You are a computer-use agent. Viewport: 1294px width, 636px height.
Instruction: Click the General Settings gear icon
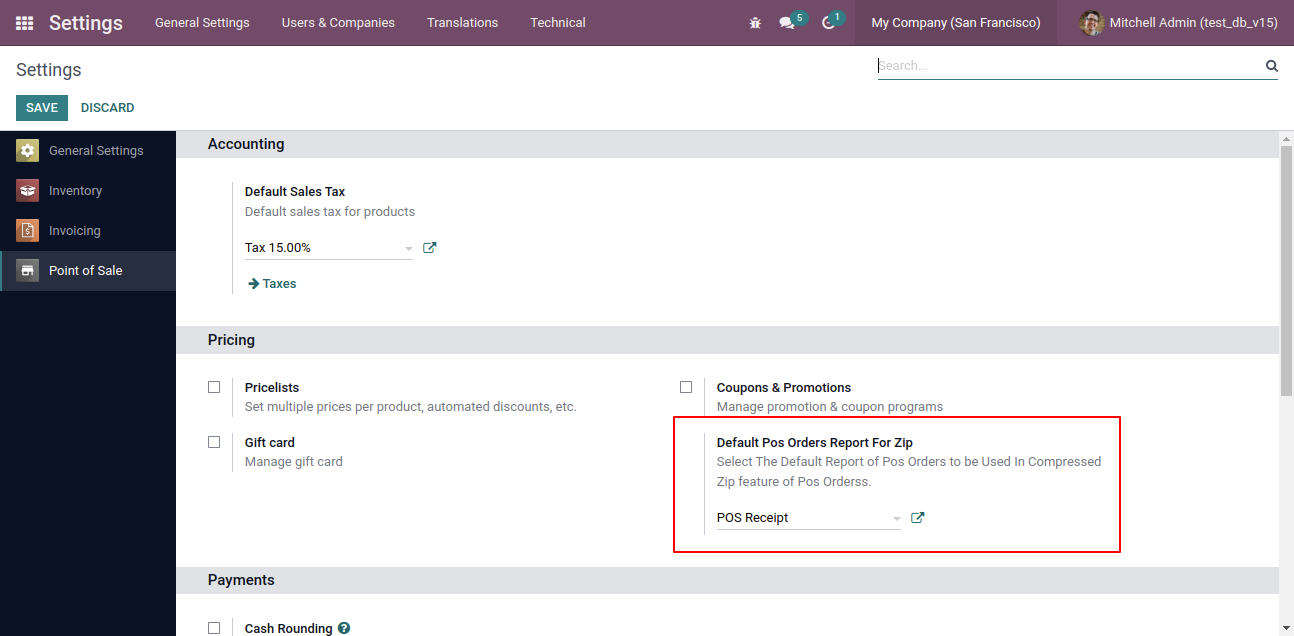point(28,150)
